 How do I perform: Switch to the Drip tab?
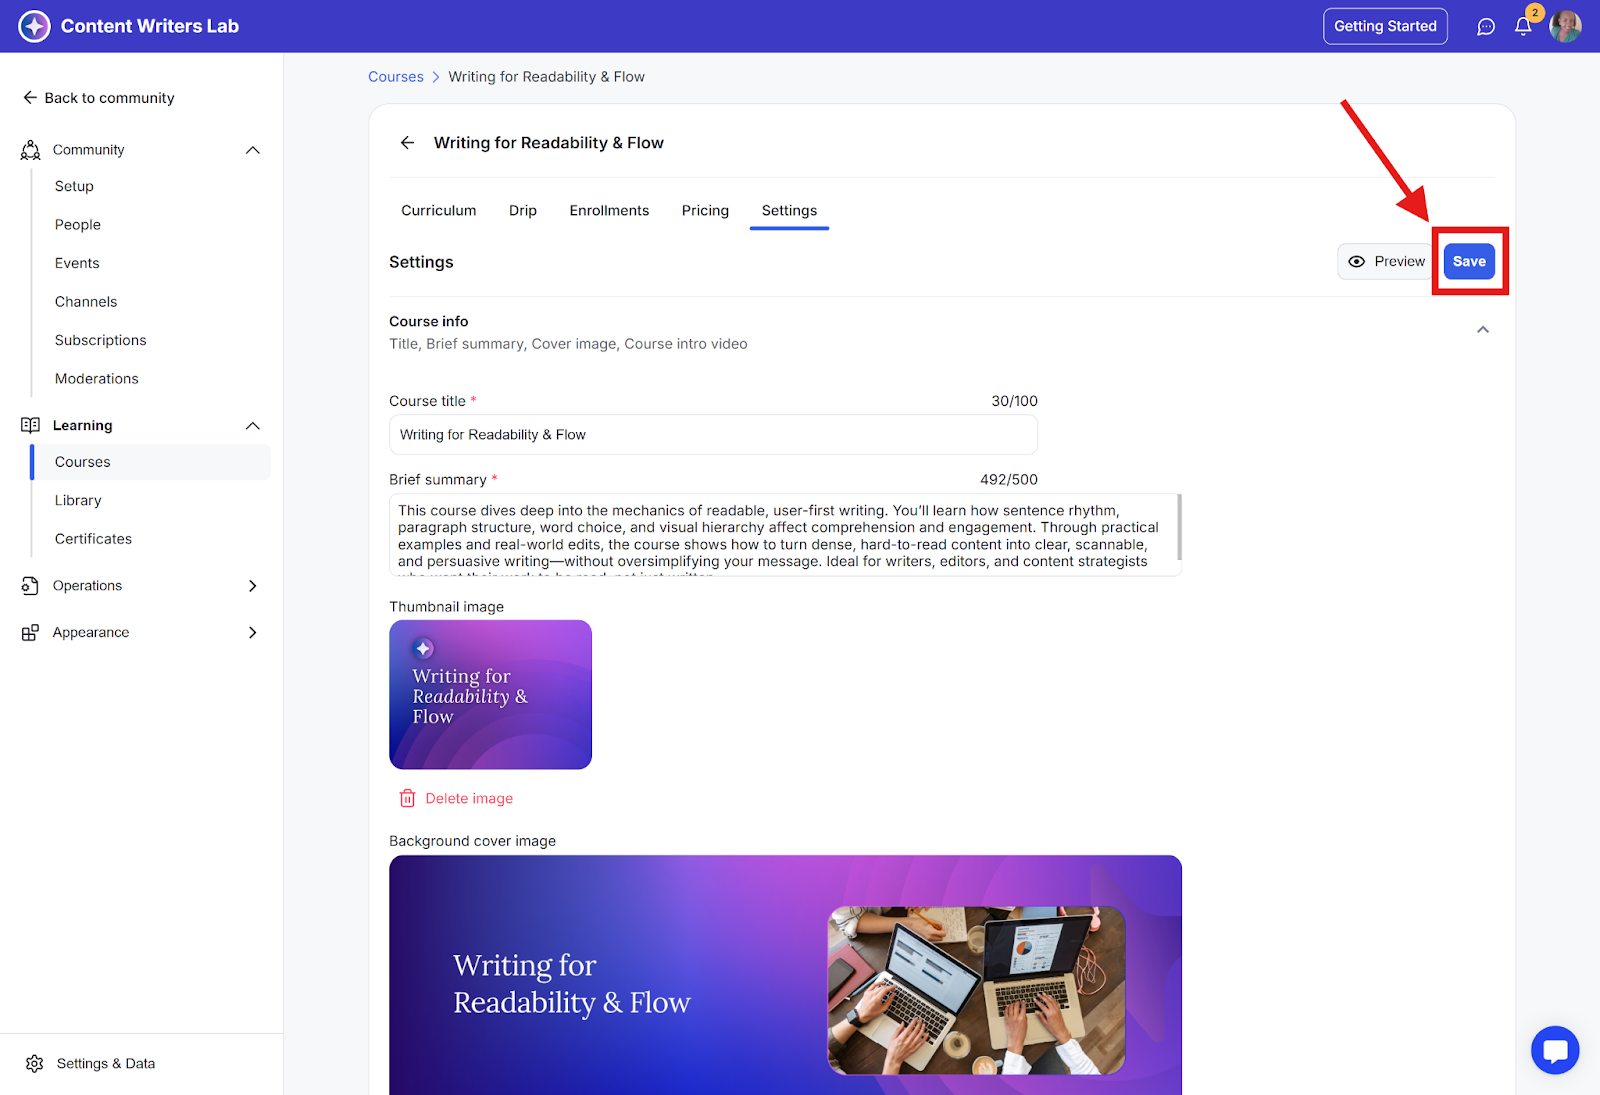click(523, 211)
